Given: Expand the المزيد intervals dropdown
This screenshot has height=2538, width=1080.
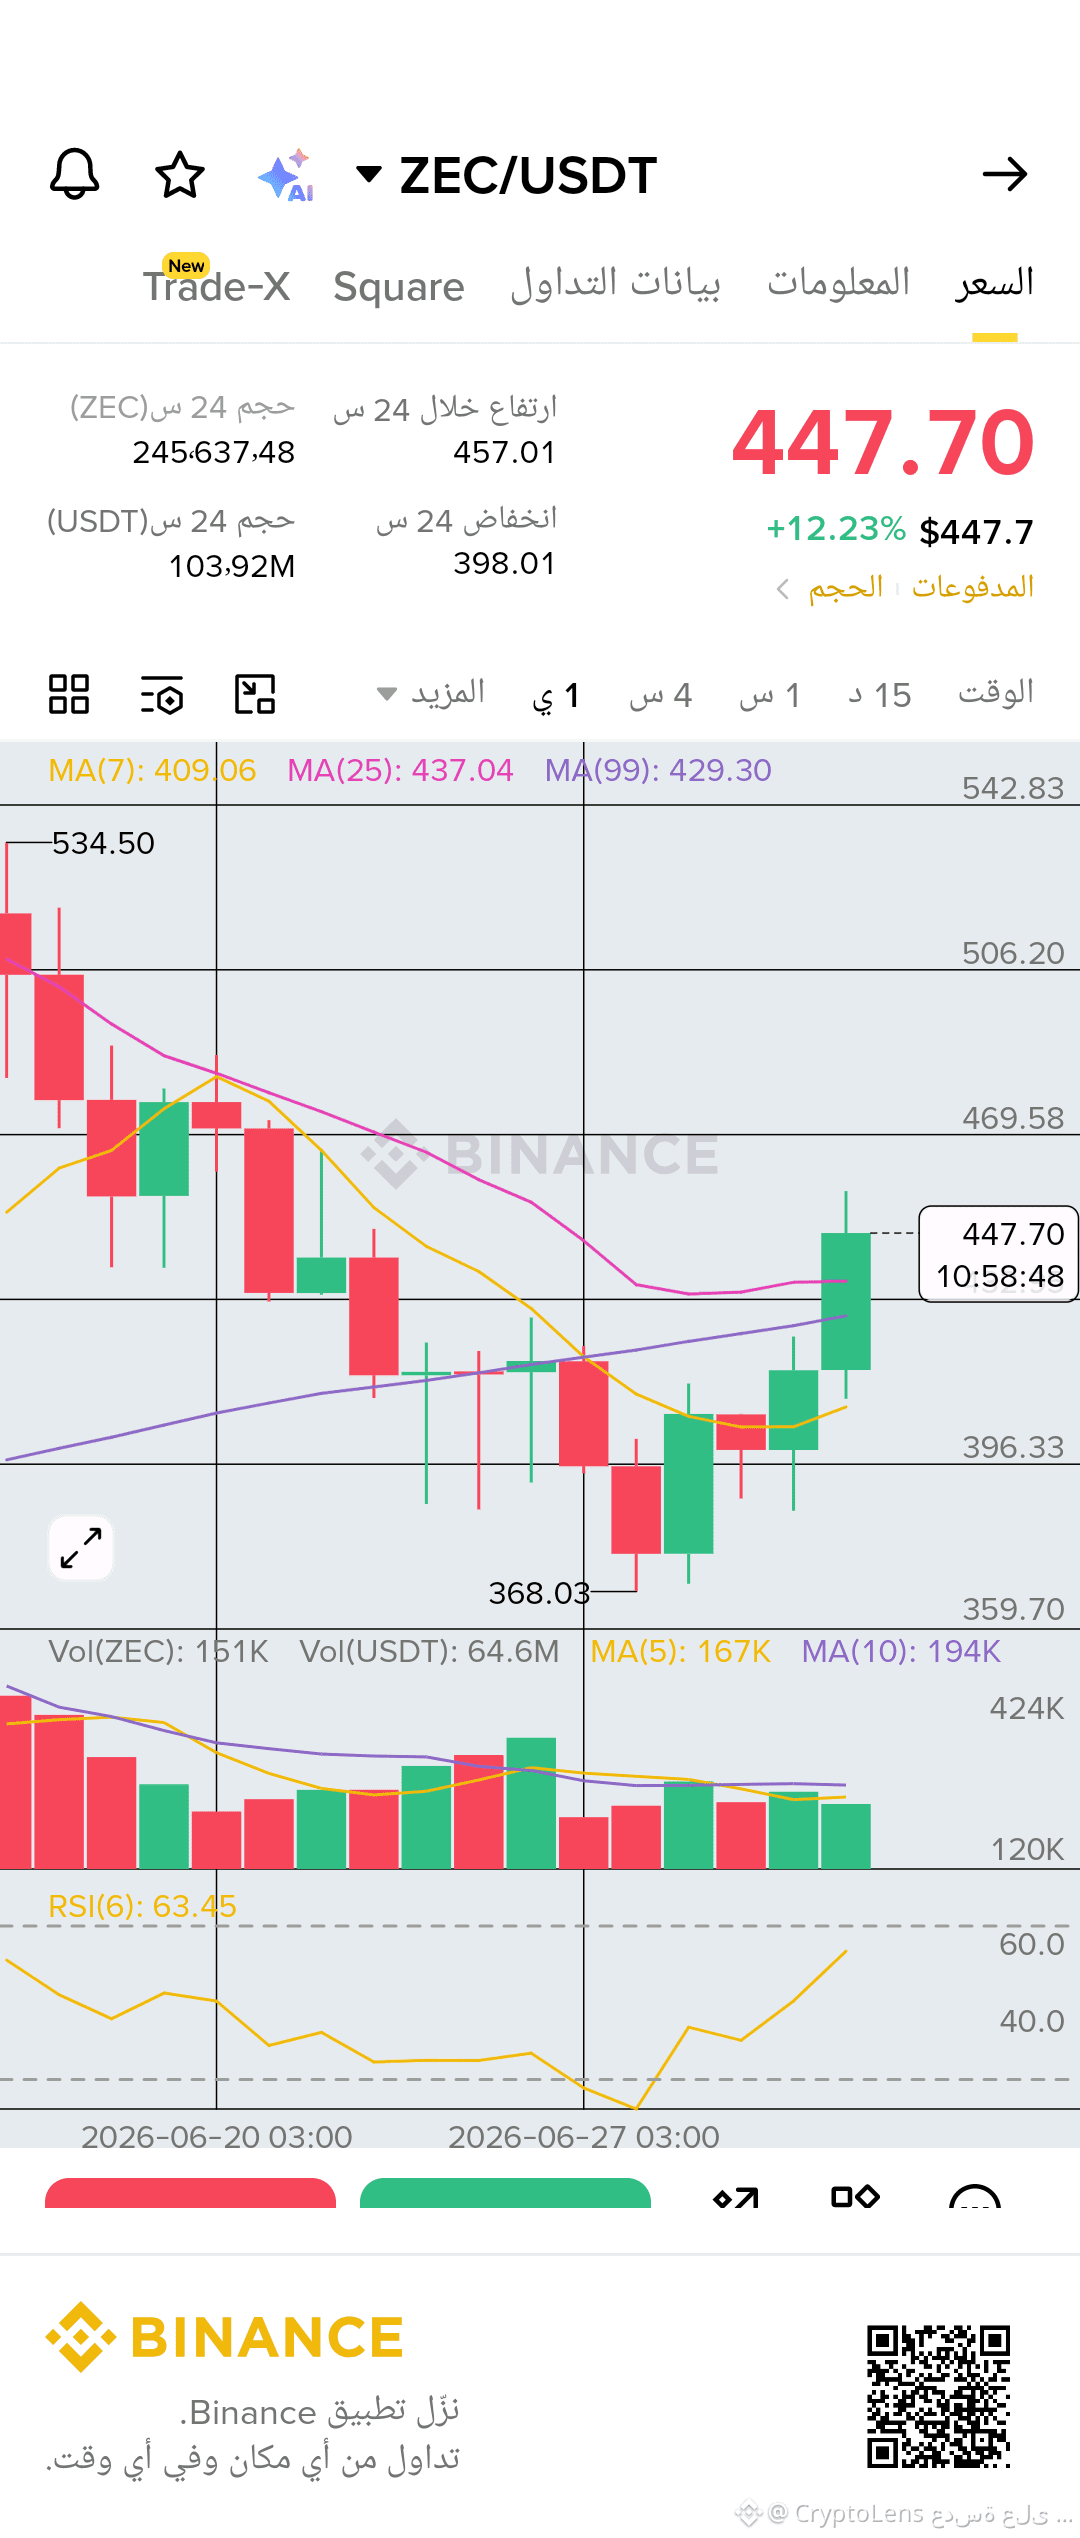Looking at the screenshot, I should [431, 693].
